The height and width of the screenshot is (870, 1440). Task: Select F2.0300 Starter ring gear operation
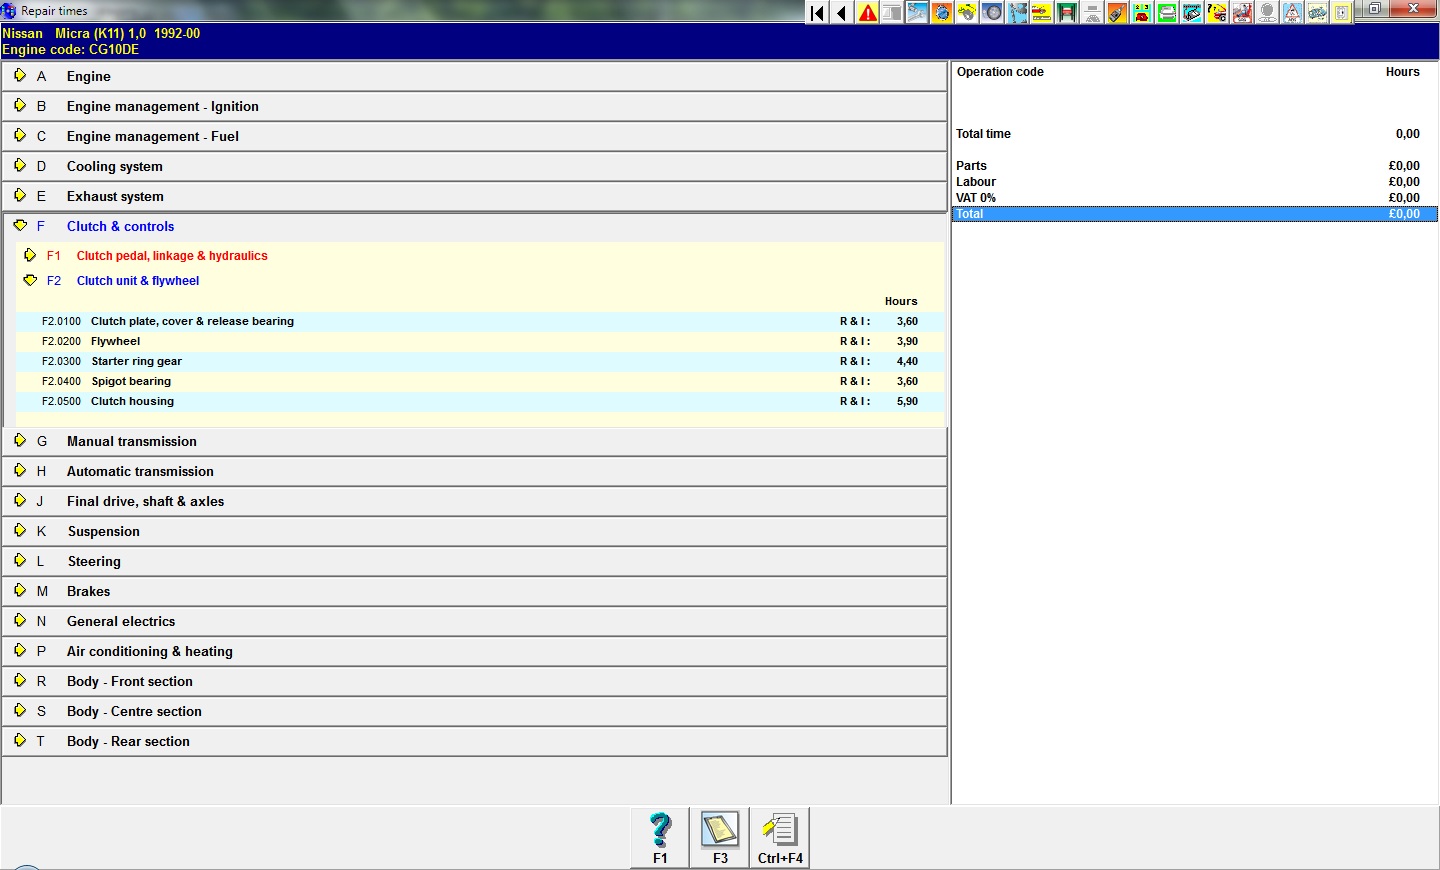pos(480,361)
